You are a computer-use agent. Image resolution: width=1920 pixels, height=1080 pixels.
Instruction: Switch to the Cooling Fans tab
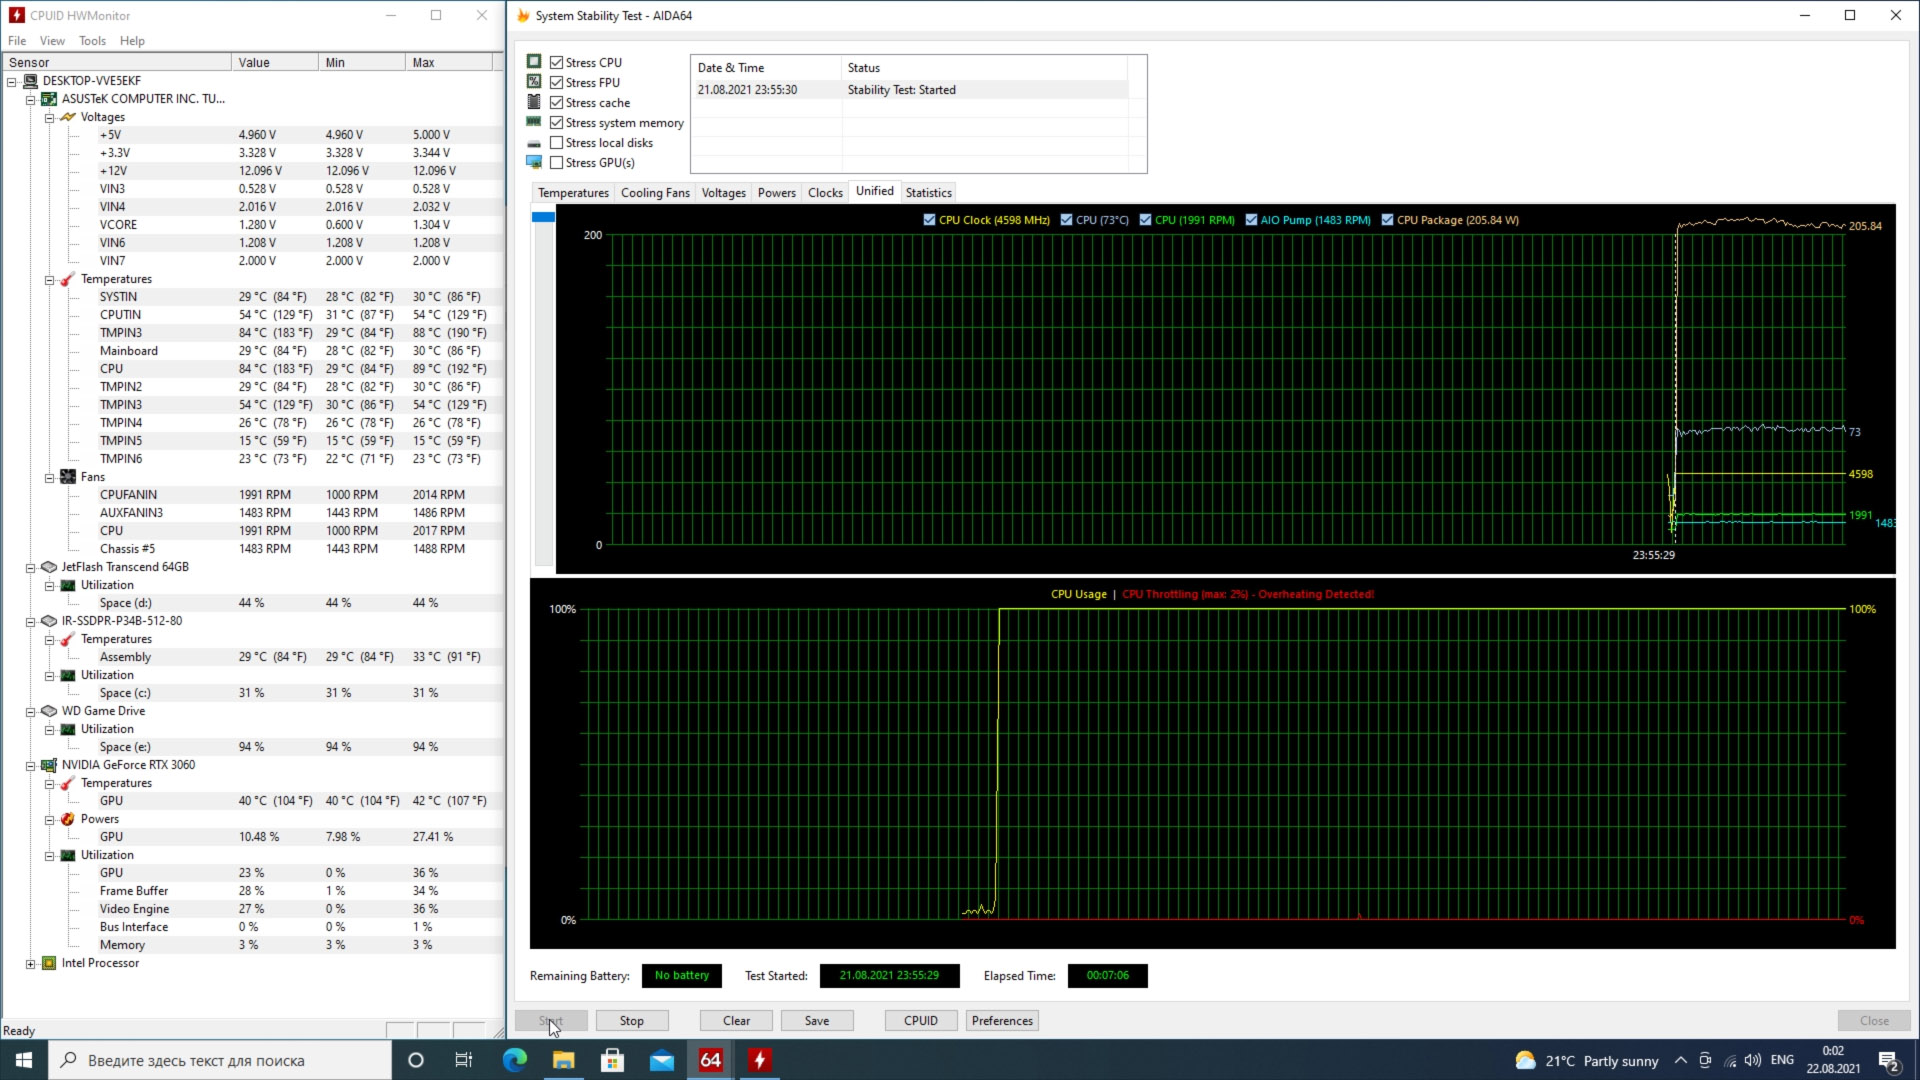click(655, 193)
